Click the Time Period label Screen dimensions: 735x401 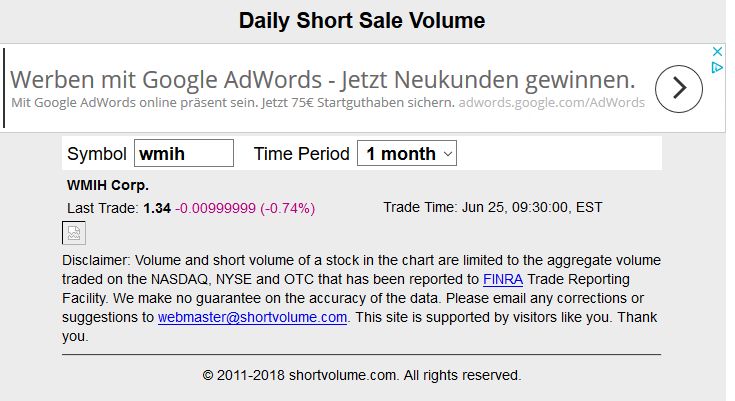tap(301, 154)
